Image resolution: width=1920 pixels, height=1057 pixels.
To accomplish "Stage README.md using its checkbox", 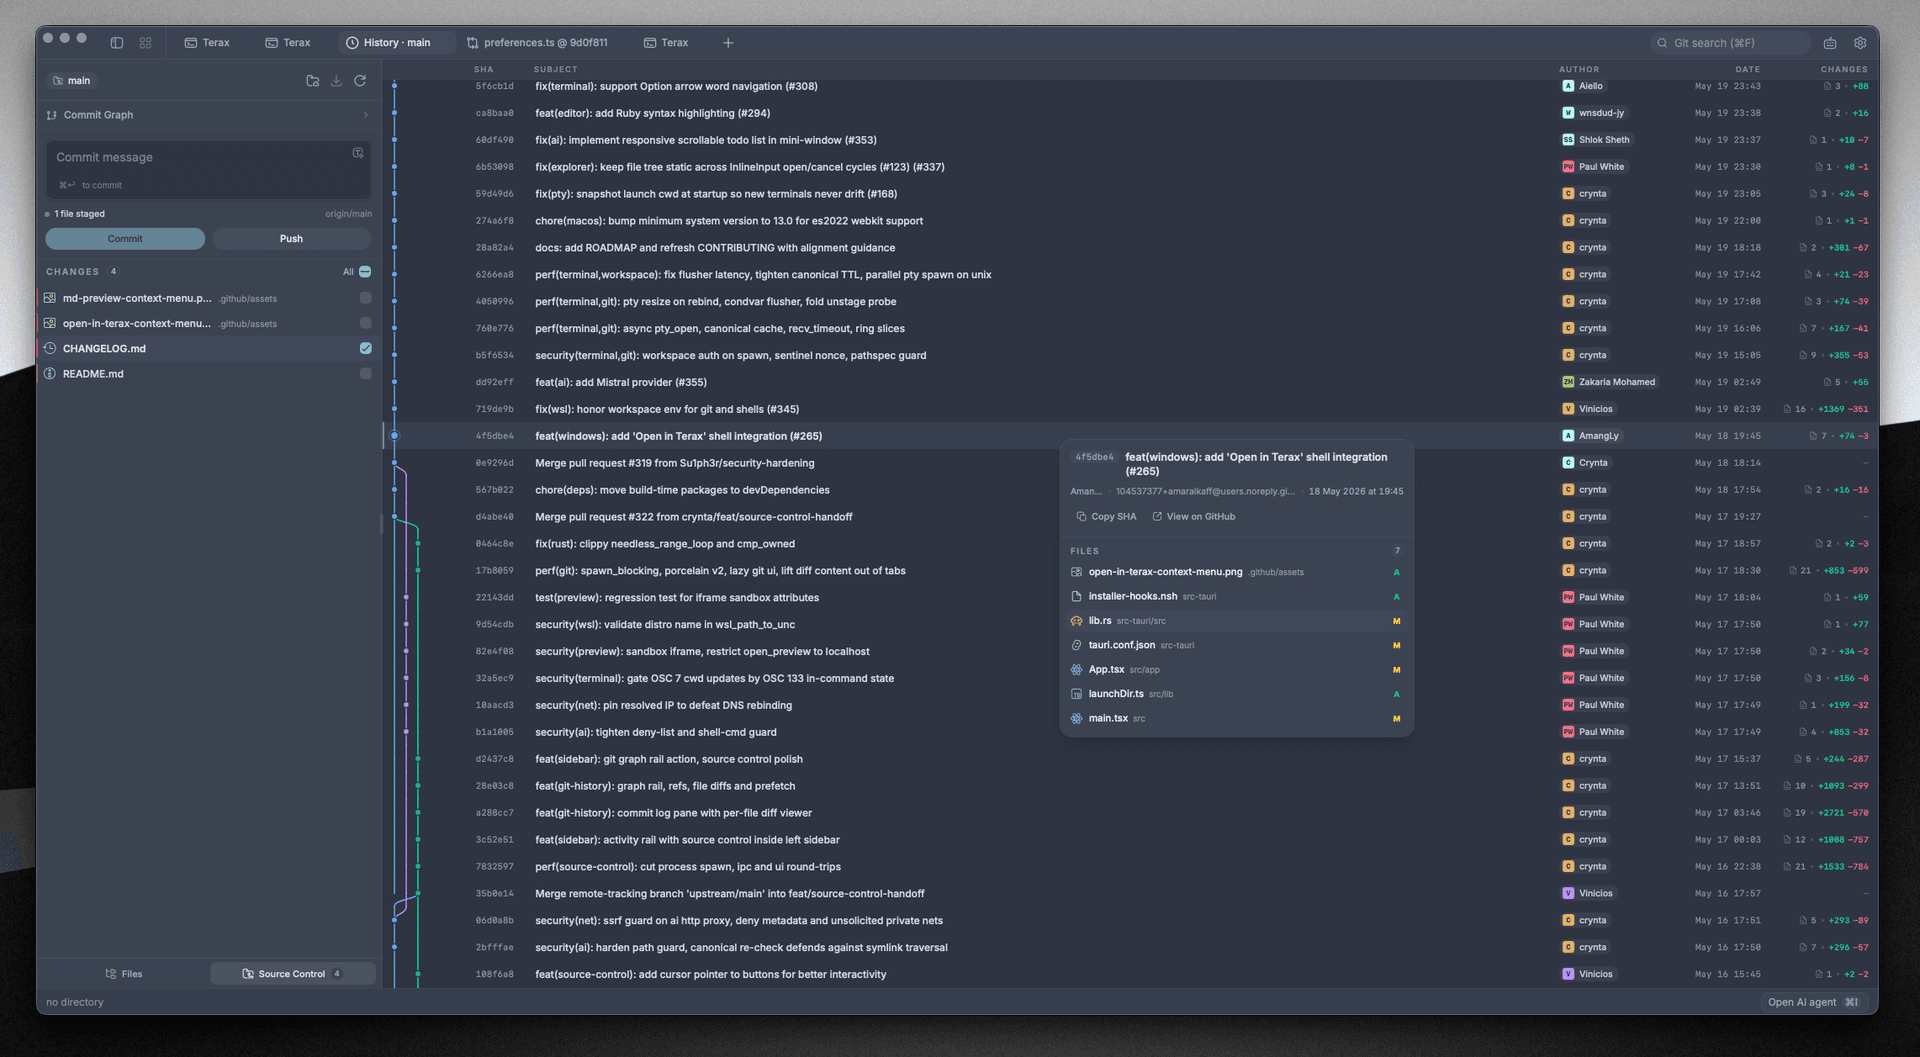I will point(365,373).
